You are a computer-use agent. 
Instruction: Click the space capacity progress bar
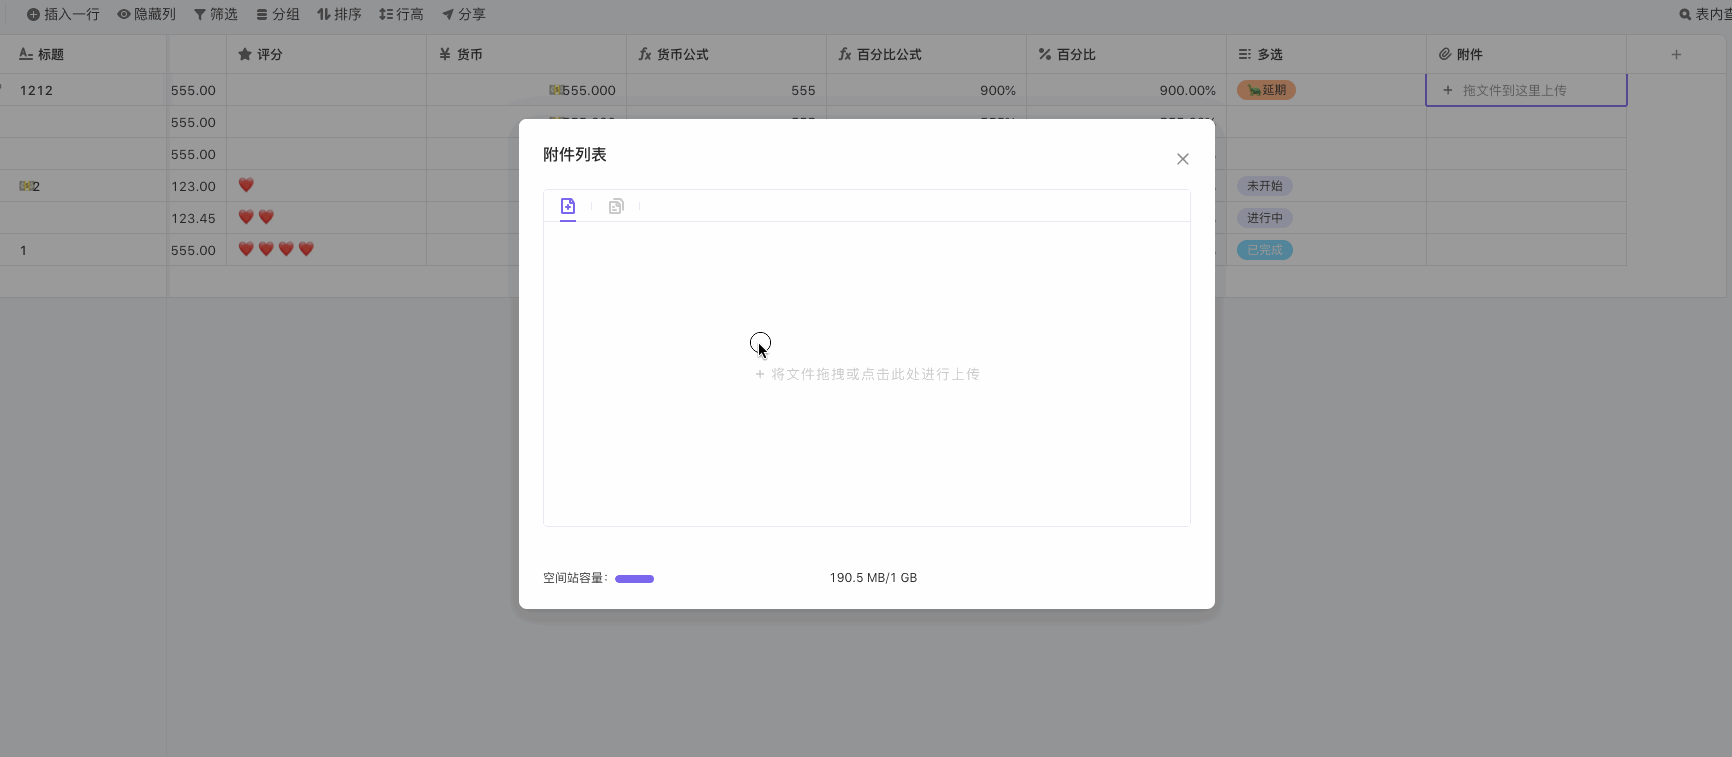(634, 578)
